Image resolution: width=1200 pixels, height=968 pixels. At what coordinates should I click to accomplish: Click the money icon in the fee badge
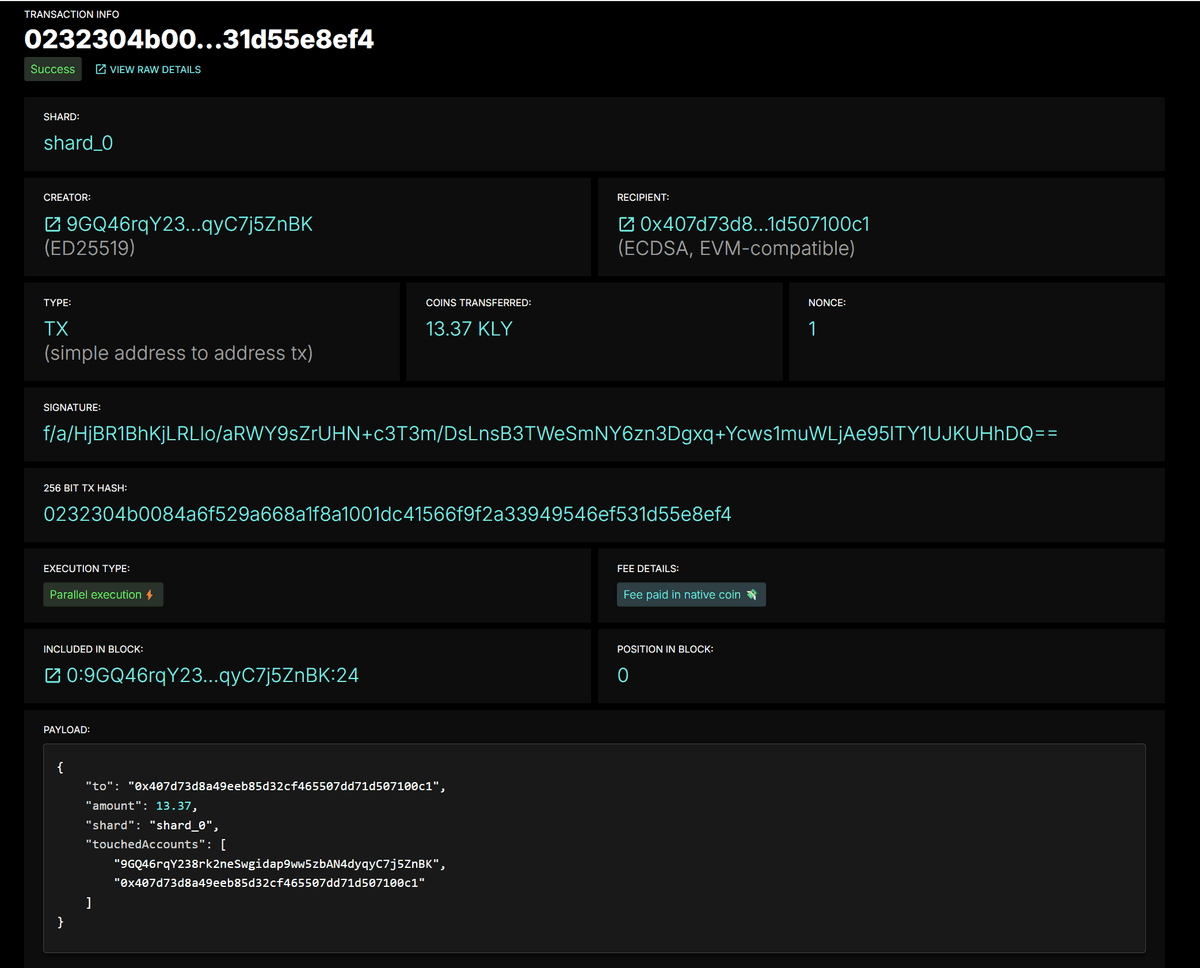point(751,595)
